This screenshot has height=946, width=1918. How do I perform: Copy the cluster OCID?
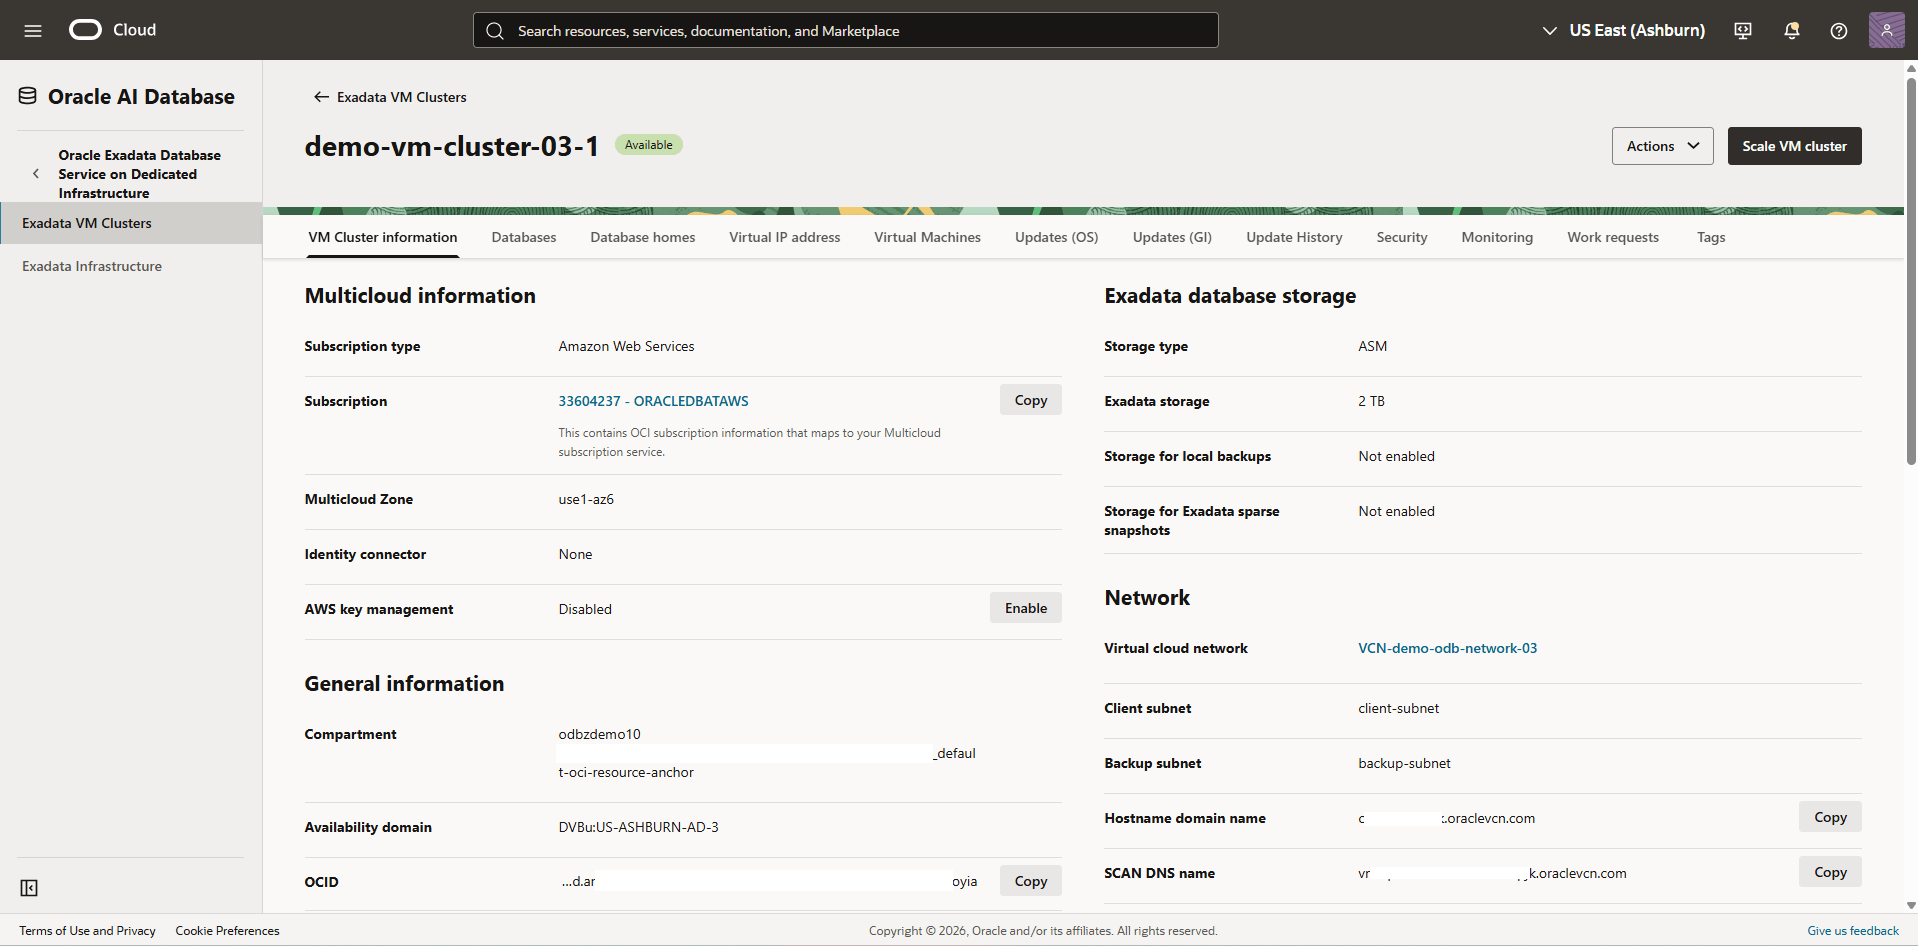tap(1031, 881)
